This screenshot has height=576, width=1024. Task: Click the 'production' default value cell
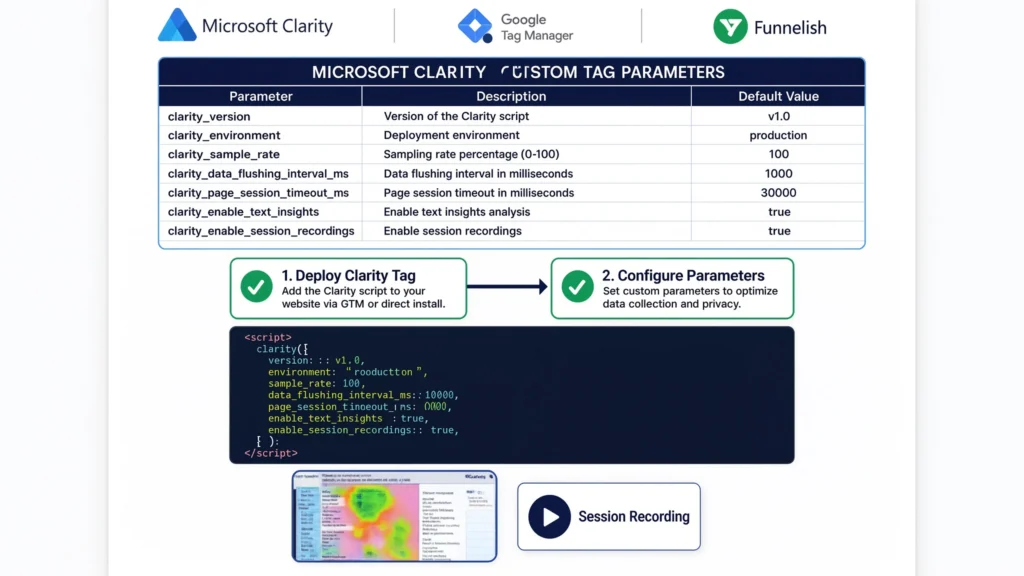(778, 135)
